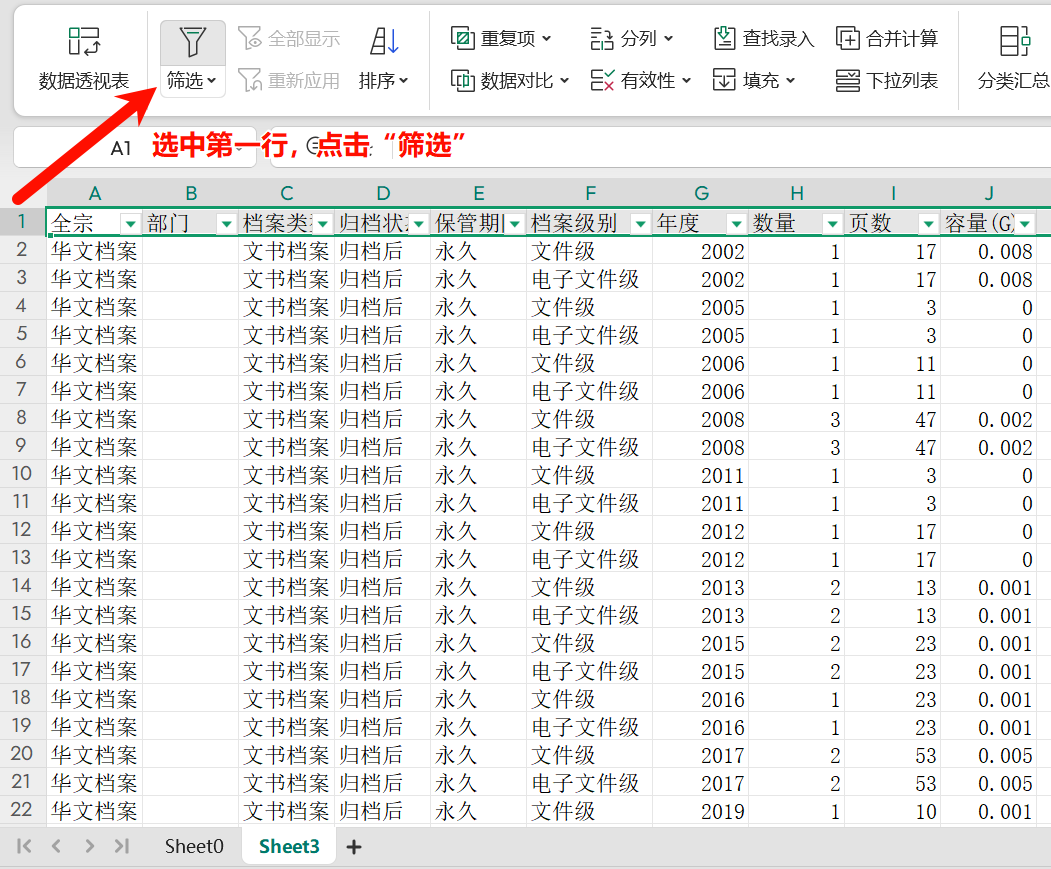
Task: Expand the 填充 fill options
Action: tap(754, 80)
